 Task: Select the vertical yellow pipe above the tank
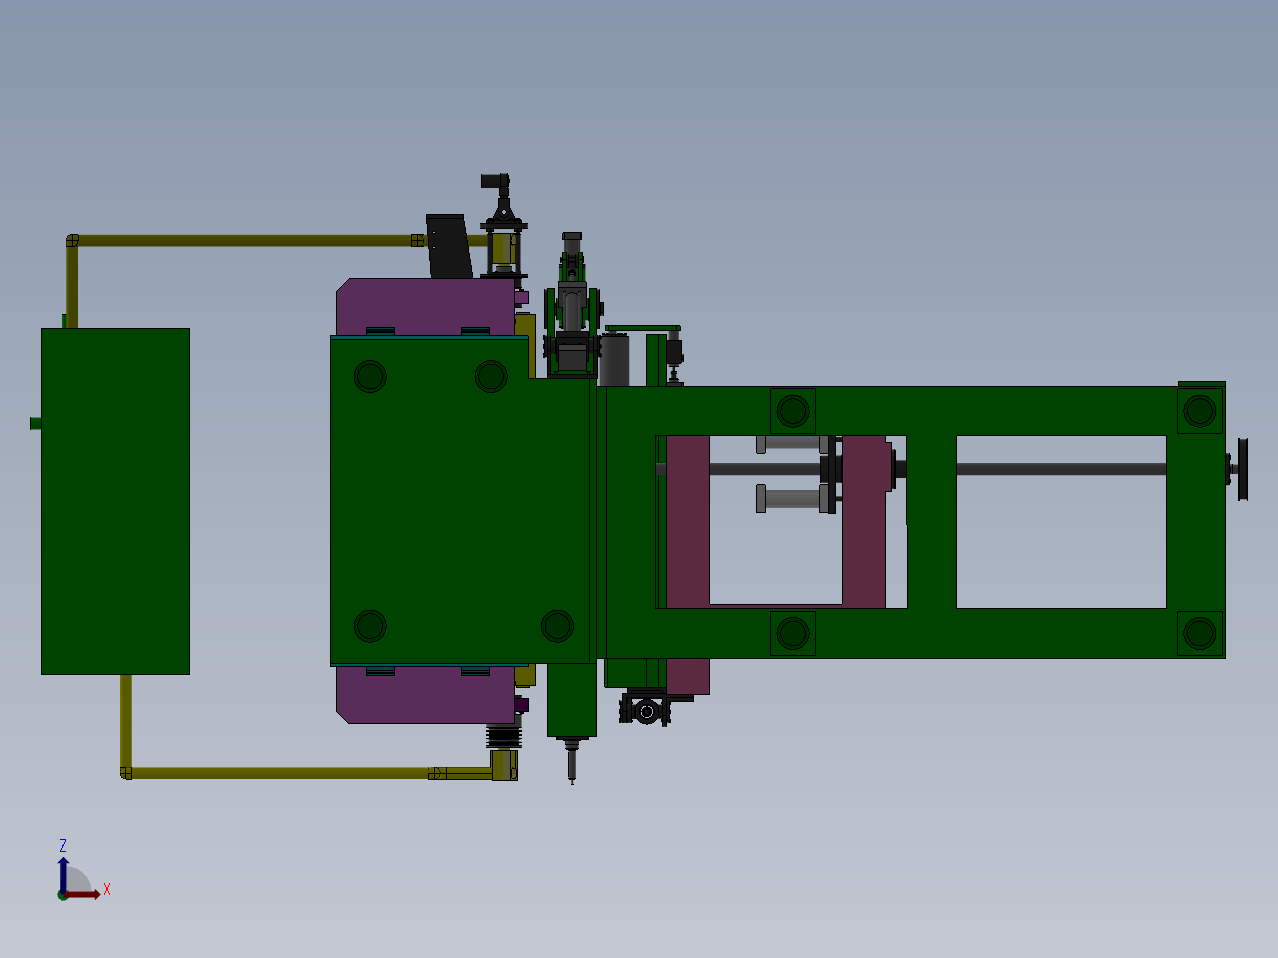tap(72, 286)
